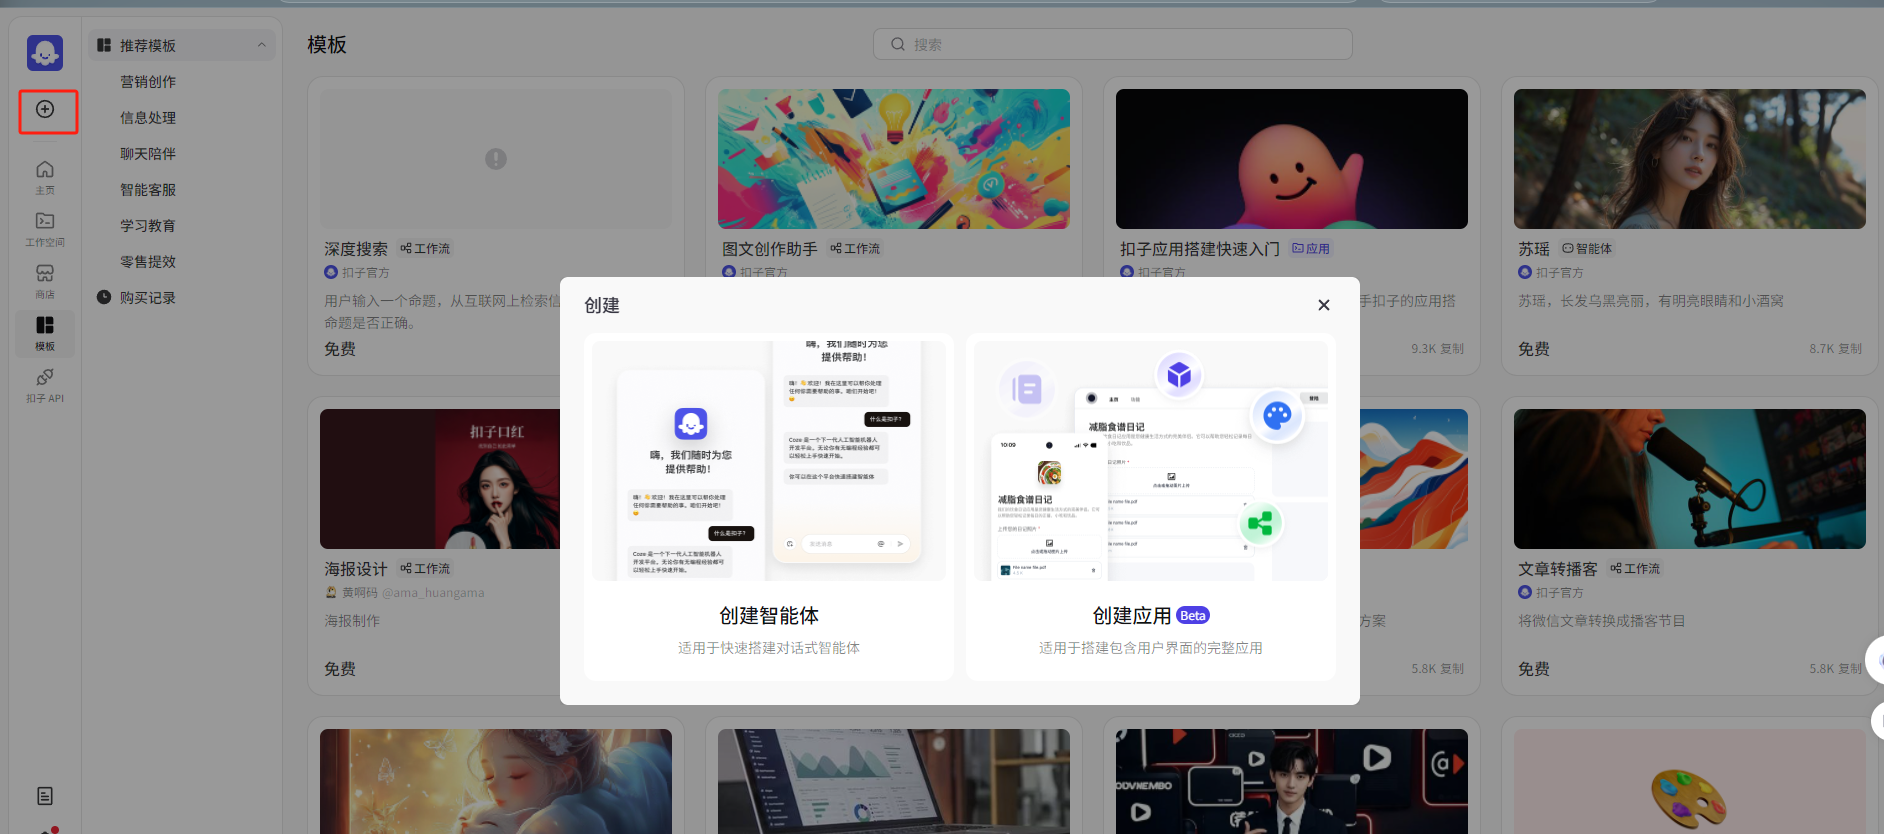Open 扣子 API in sidebar

[x=45, y=385]
